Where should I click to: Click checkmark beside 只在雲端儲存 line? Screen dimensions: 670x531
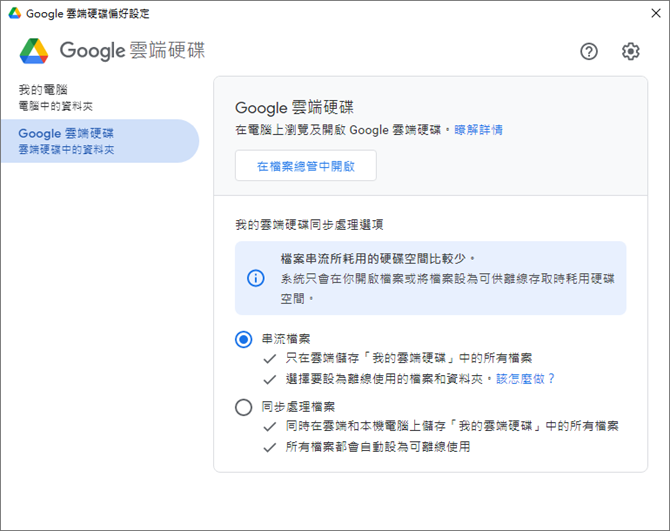270,359
